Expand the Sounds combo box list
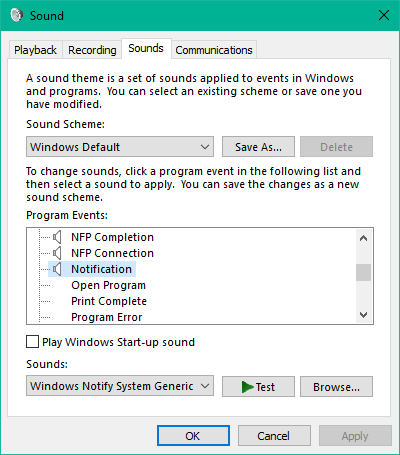This screenshot has height=455, width=400. [120, 386]
